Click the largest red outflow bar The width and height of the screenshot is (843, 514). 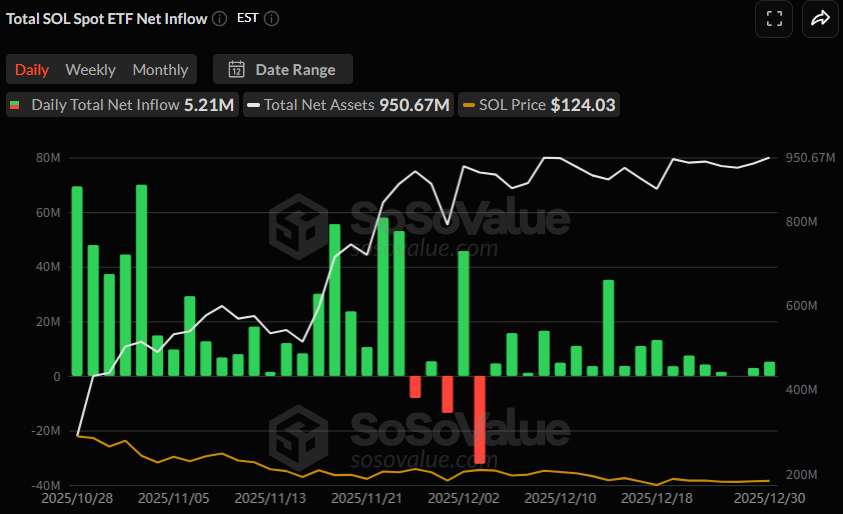(479, 419)
